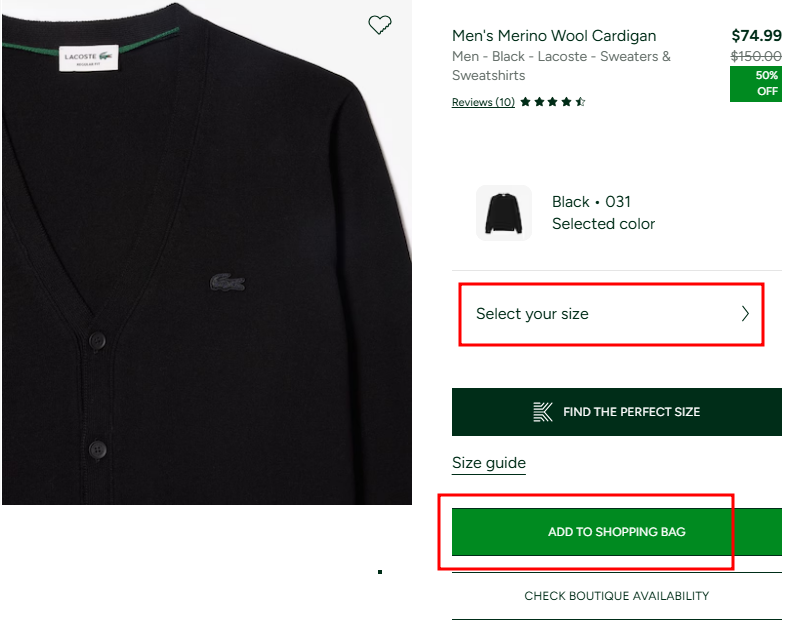Screen dimensions: 791x636
Task: Click the Add to Shopping Bag button
Action: [x=616, y=532]
